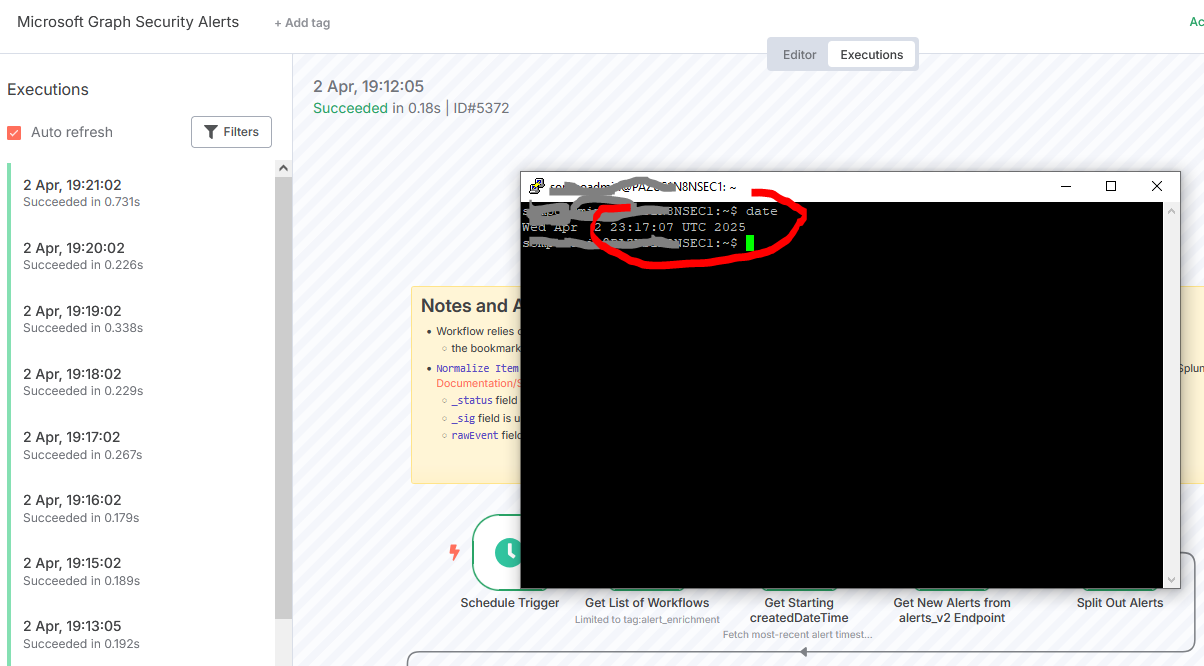The height and width of the screenshot is (666, 1204).
Task: Click the Succeeded status in execution header
Action: point(350,108)
